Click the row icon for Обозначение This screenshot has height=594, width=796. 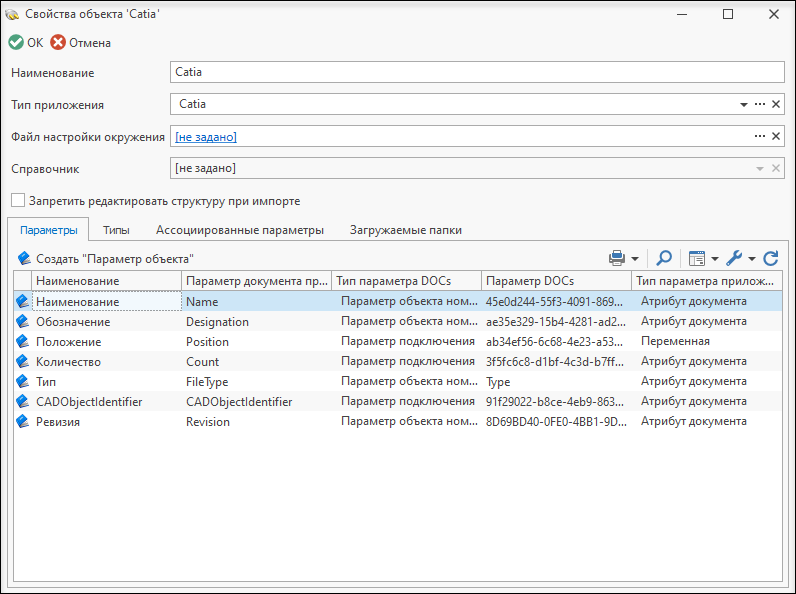22,321
